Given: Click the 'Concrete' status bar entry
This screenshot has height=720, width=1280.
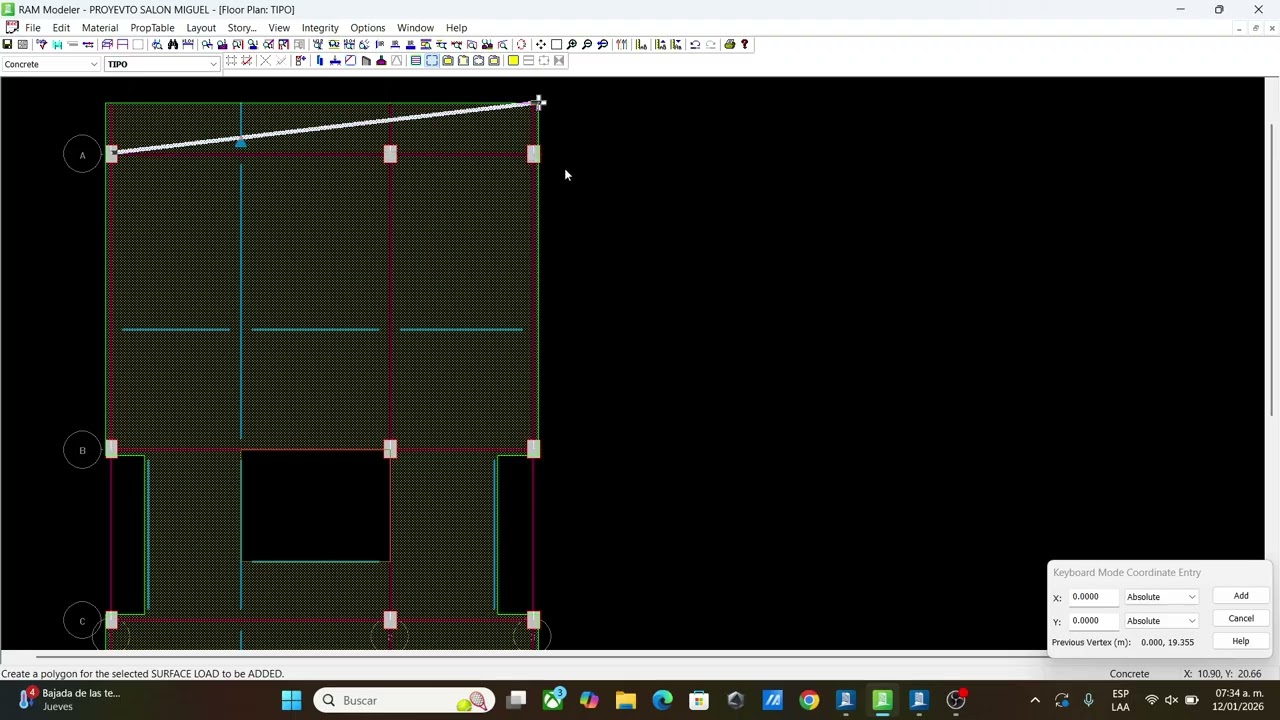Looking at the screenshot, I should [1129, 674].
